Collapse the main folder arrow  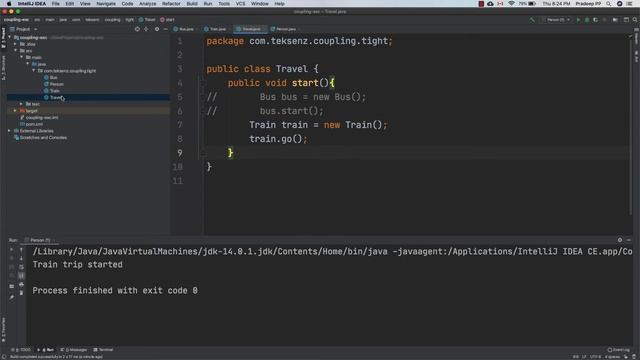pyautogui.click(x=22, y=57)
